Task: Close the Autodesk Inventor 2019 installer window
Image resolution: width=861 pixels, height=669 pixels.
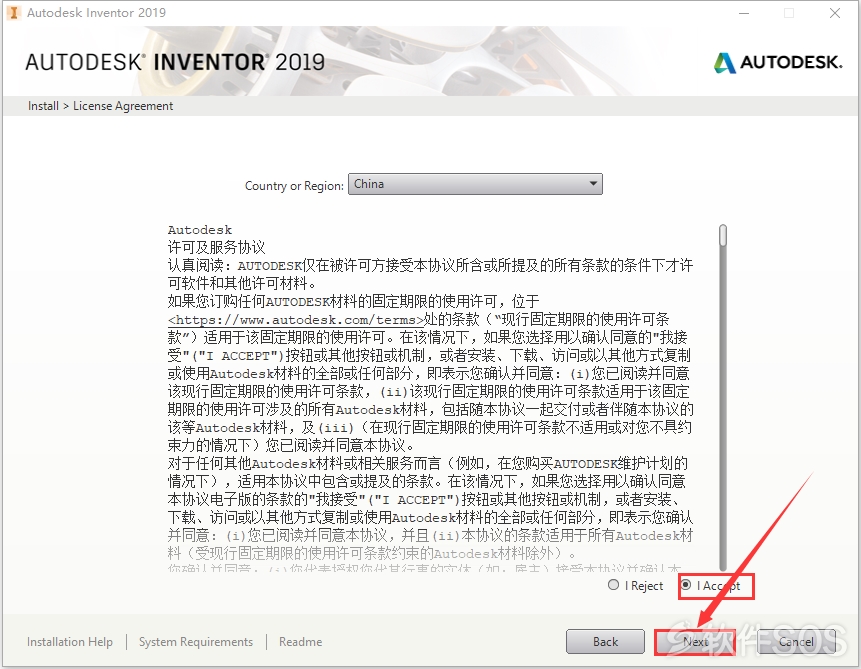Action: click(835, 13)
